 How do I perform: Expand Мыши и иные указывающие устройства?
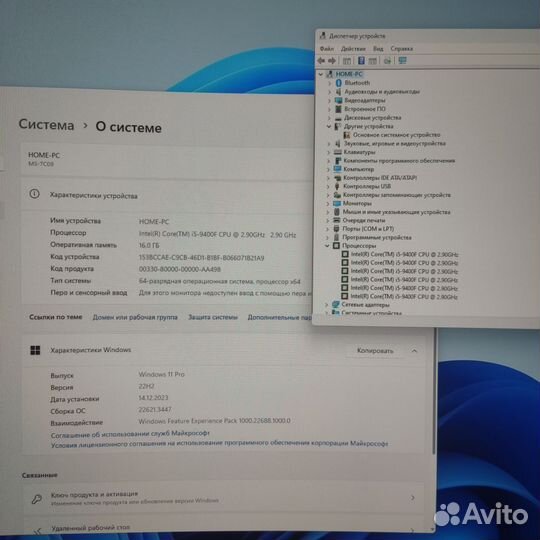pyautogui.click(x=328, y=212)
